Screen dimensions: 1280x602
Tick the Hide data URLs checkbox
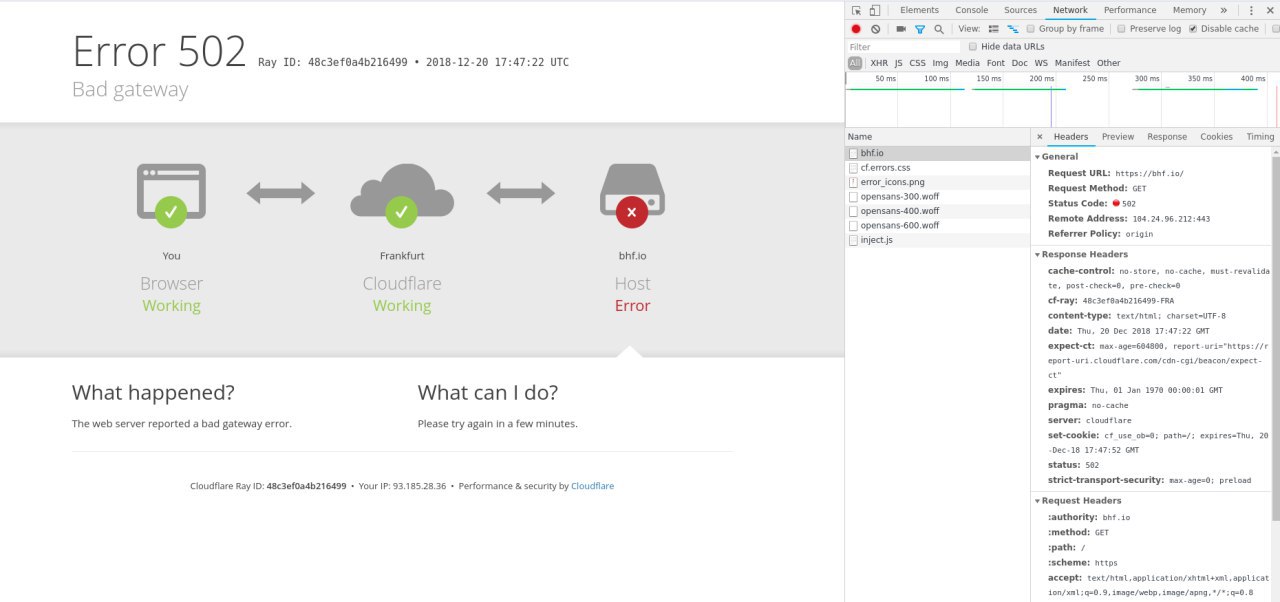pos(973,46)
